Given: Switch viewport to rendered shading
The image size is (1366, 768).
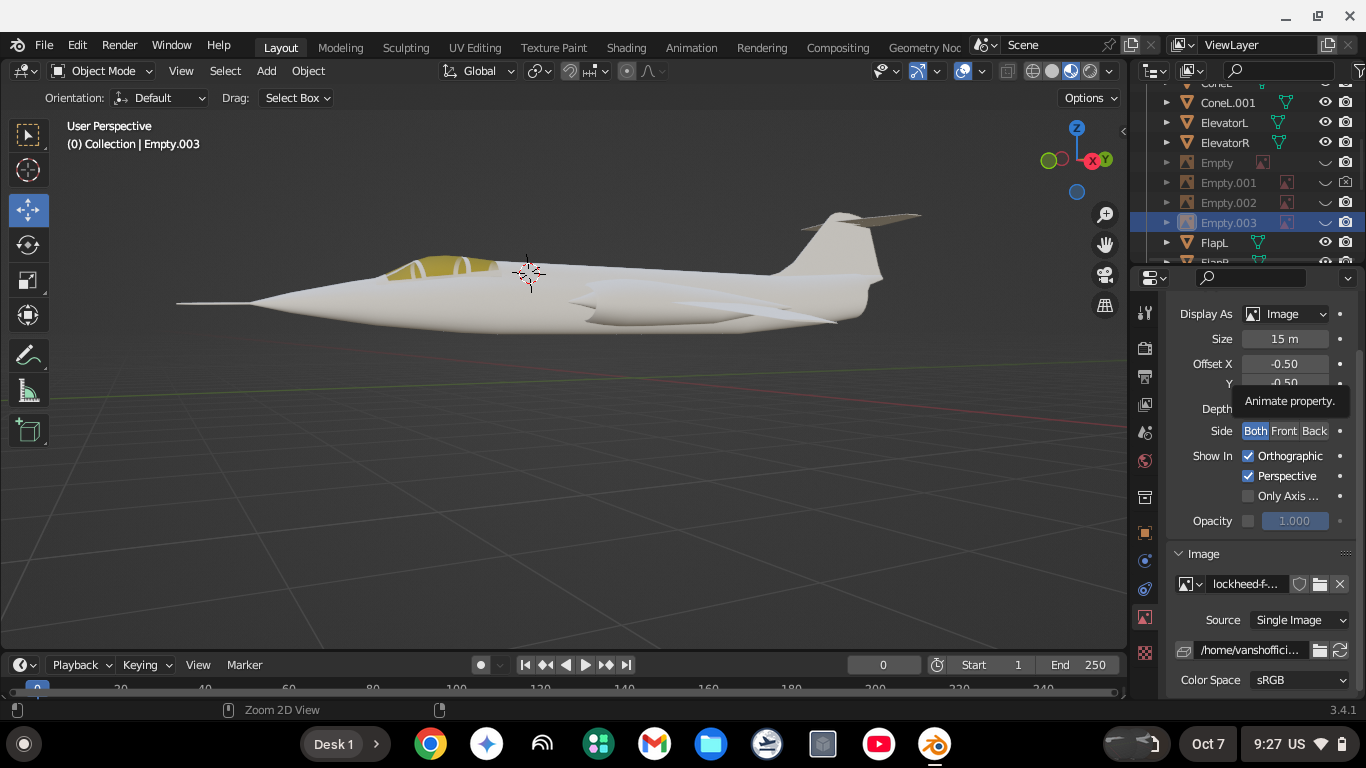Looking at the screenshot, I should point(1090,71).
